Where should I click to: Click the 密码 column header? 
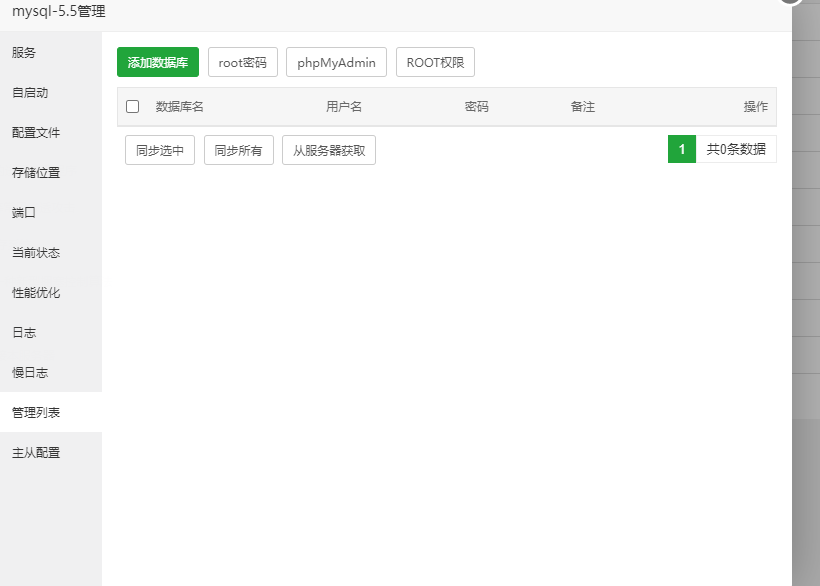(476, 107)
